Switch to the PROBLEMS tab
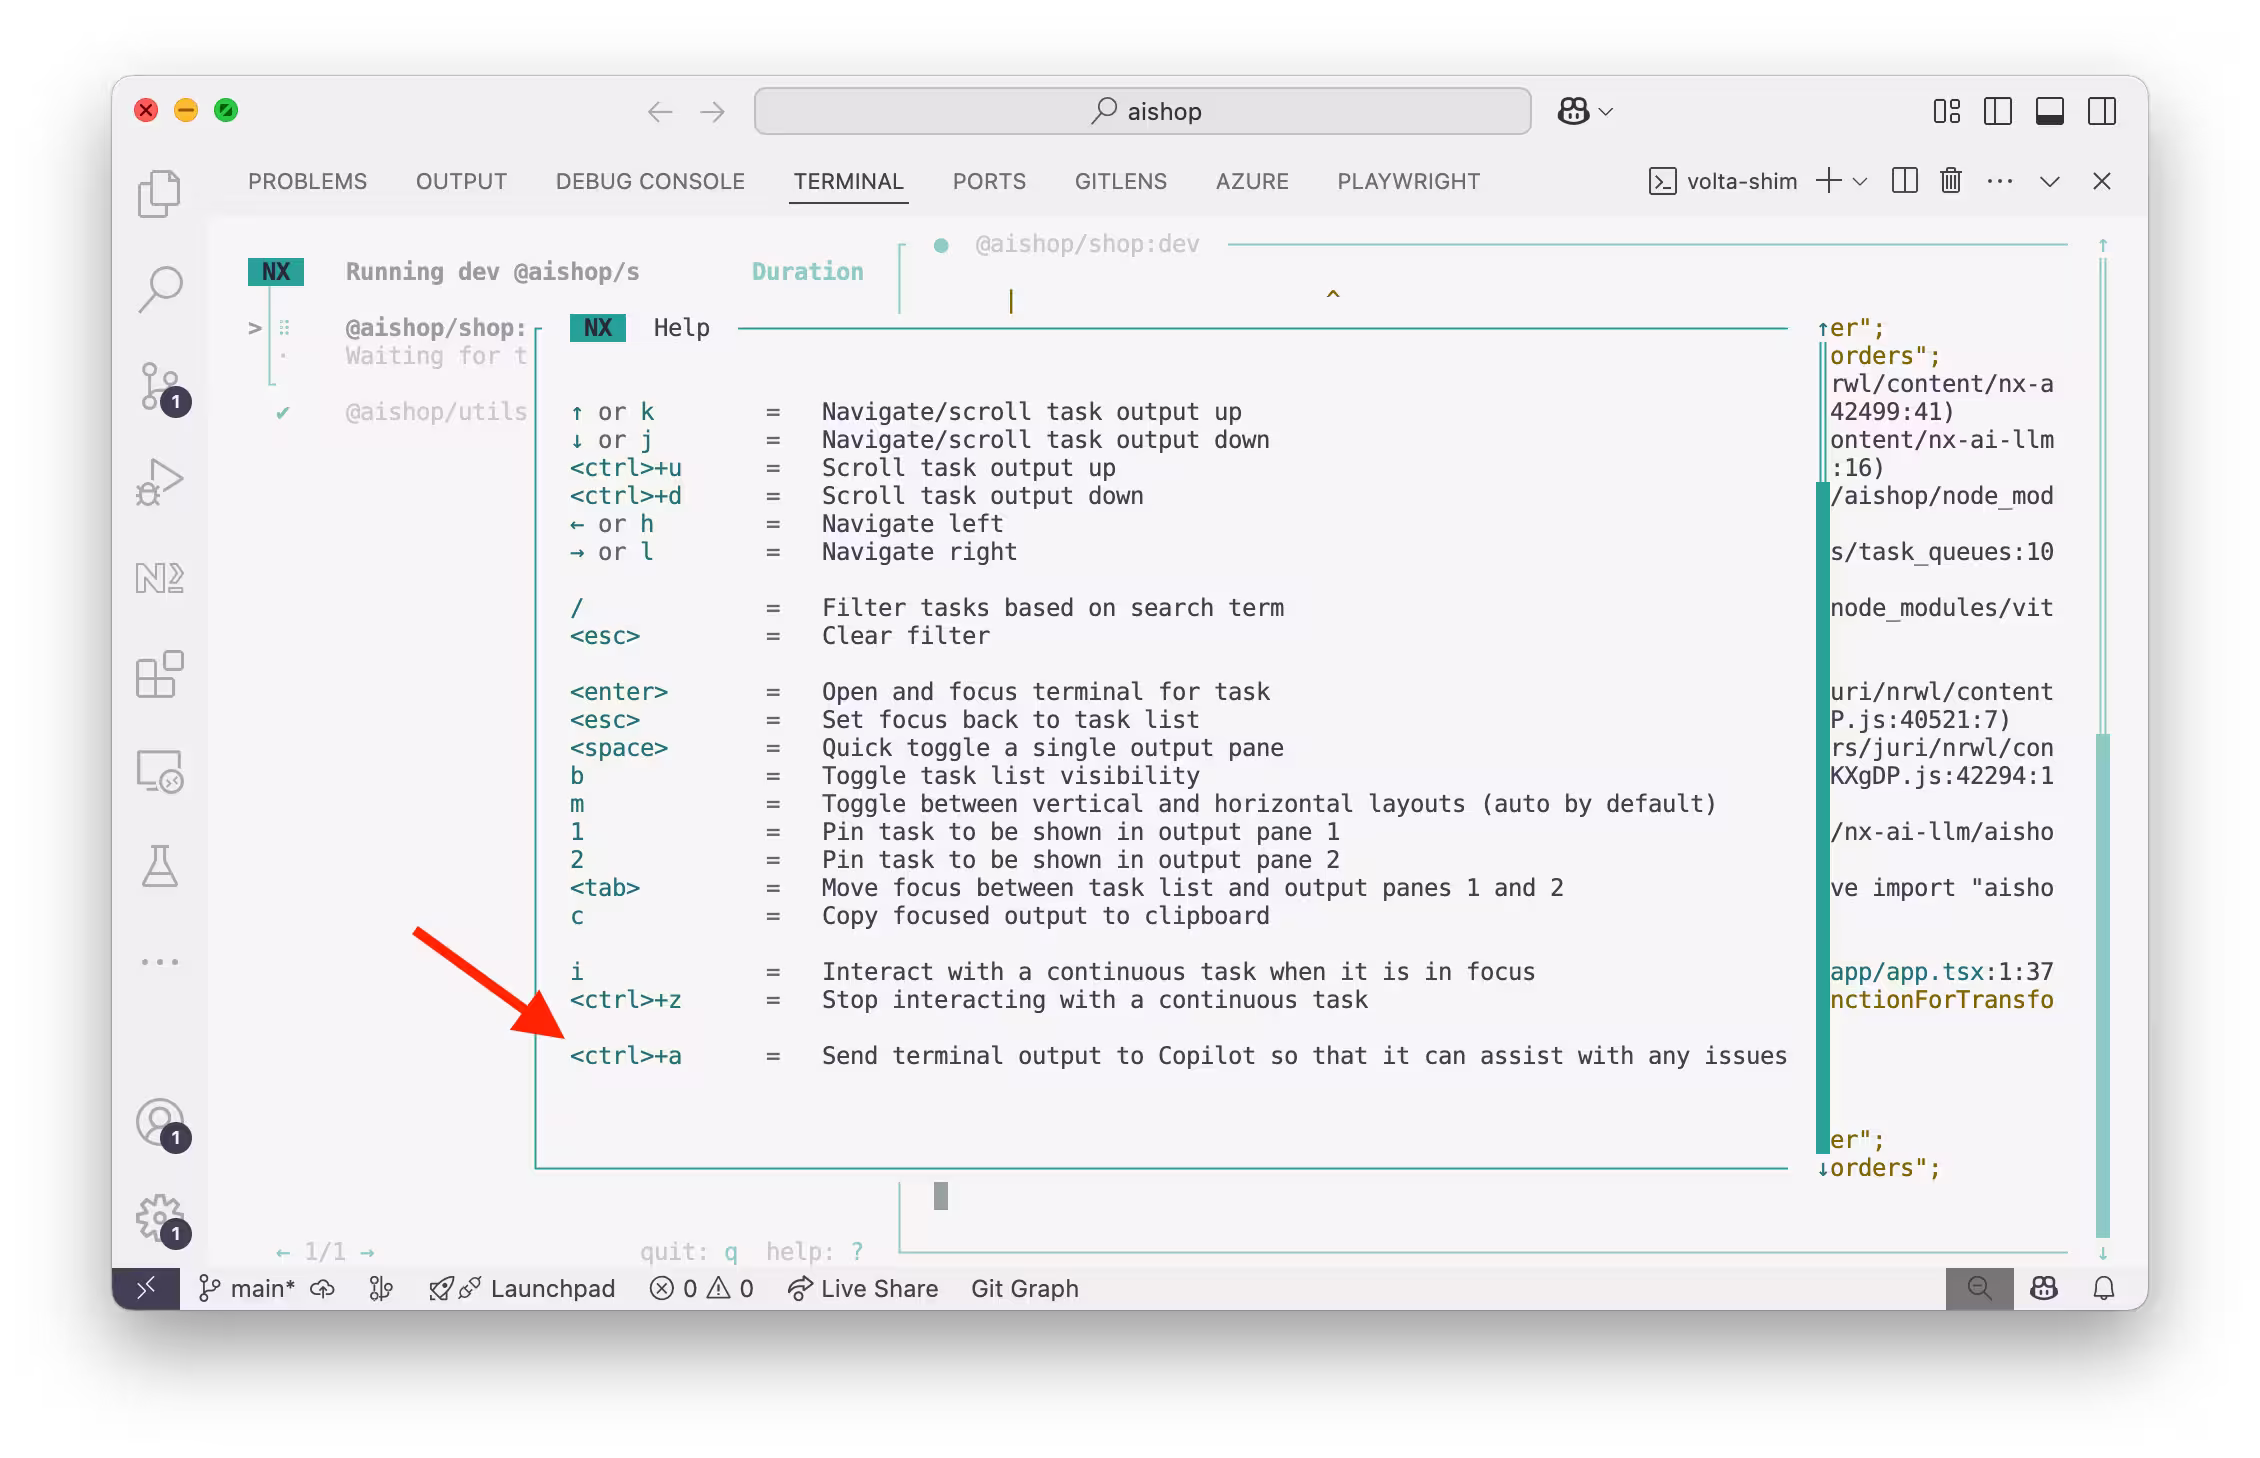 click(307, 181)
